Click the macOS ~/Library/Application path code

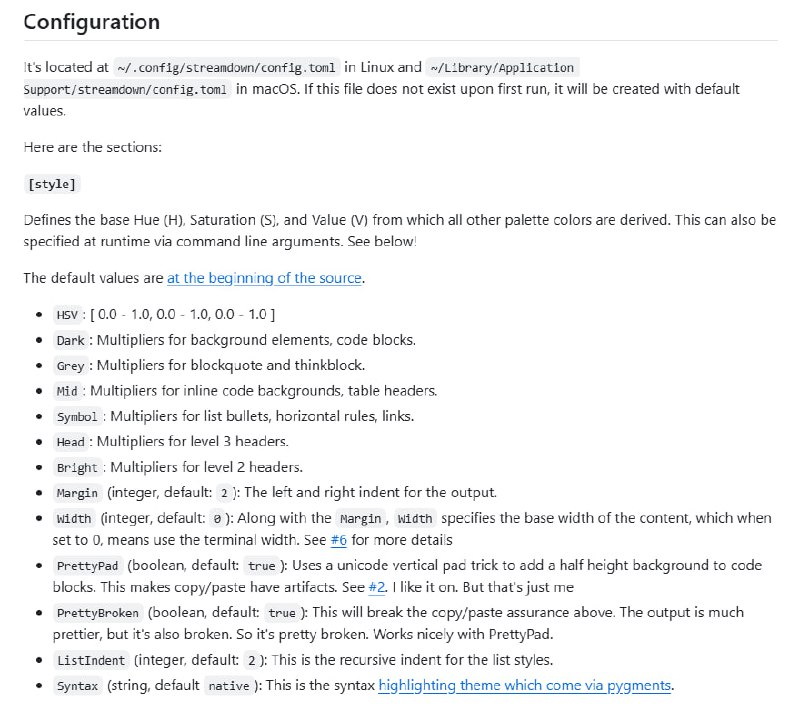(x=502, y=68)
